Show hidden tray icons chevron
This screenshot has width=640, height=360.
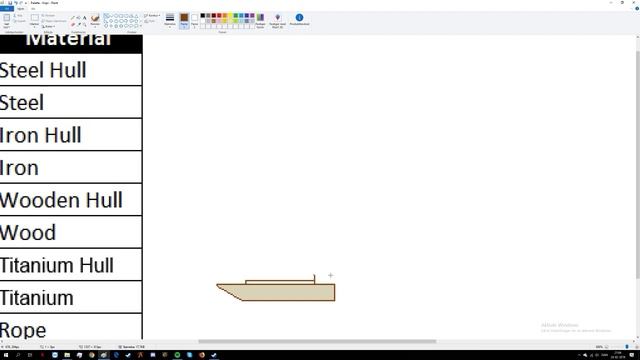(x=579, y=356)
